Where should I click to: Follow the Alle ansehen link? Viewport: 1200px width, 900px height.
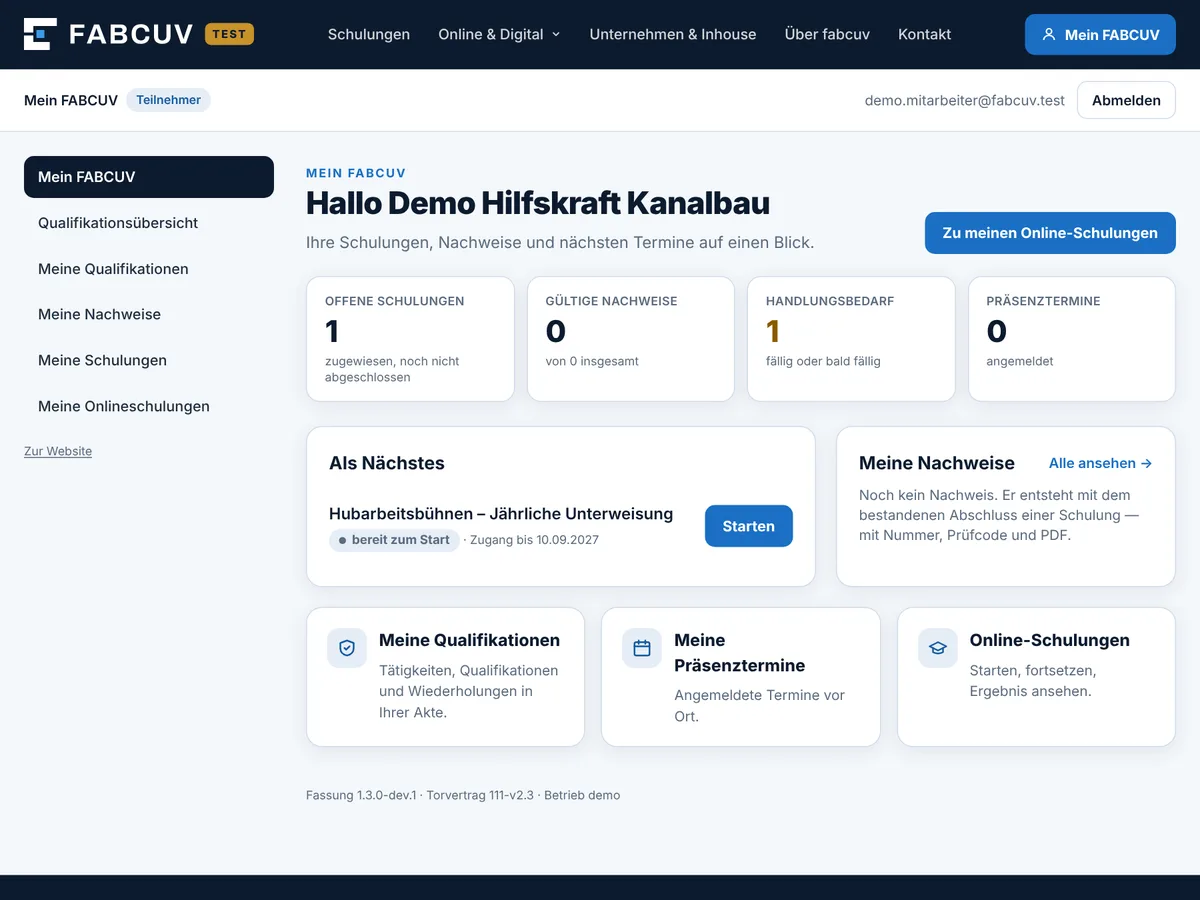pyautogui.click(x=1101, y=463)
